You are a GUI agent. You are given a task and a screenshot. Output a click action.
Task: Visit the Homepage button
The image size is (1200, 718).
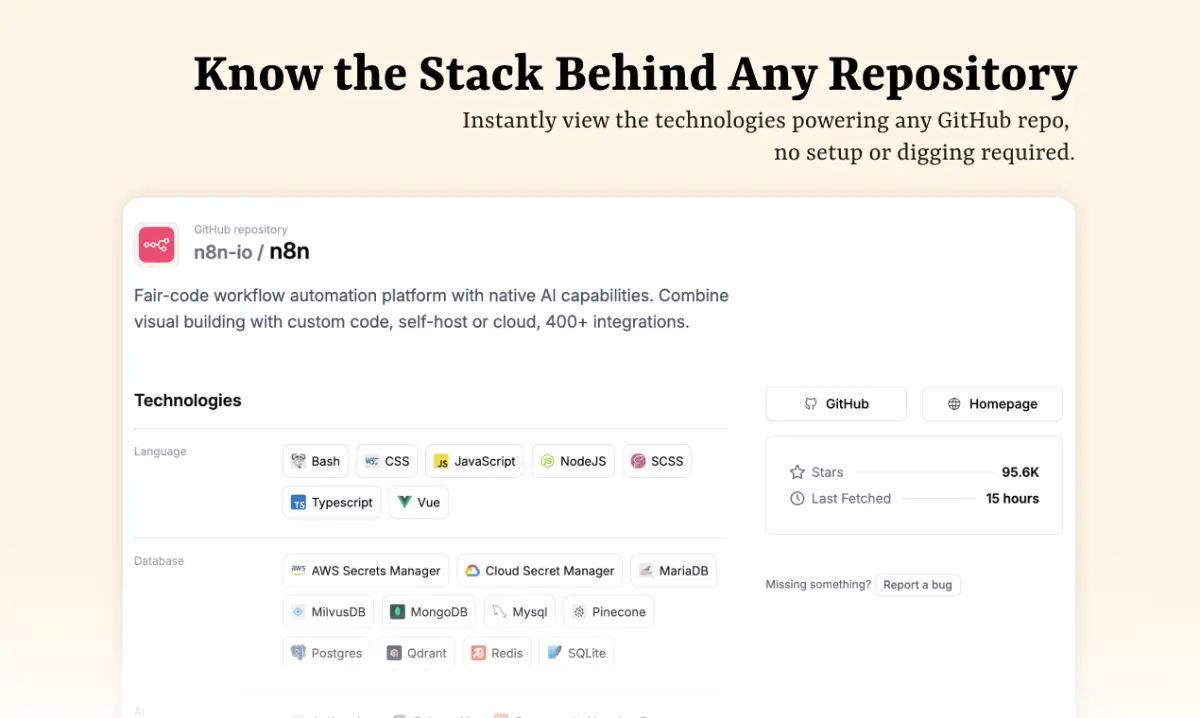coord(992,403)
